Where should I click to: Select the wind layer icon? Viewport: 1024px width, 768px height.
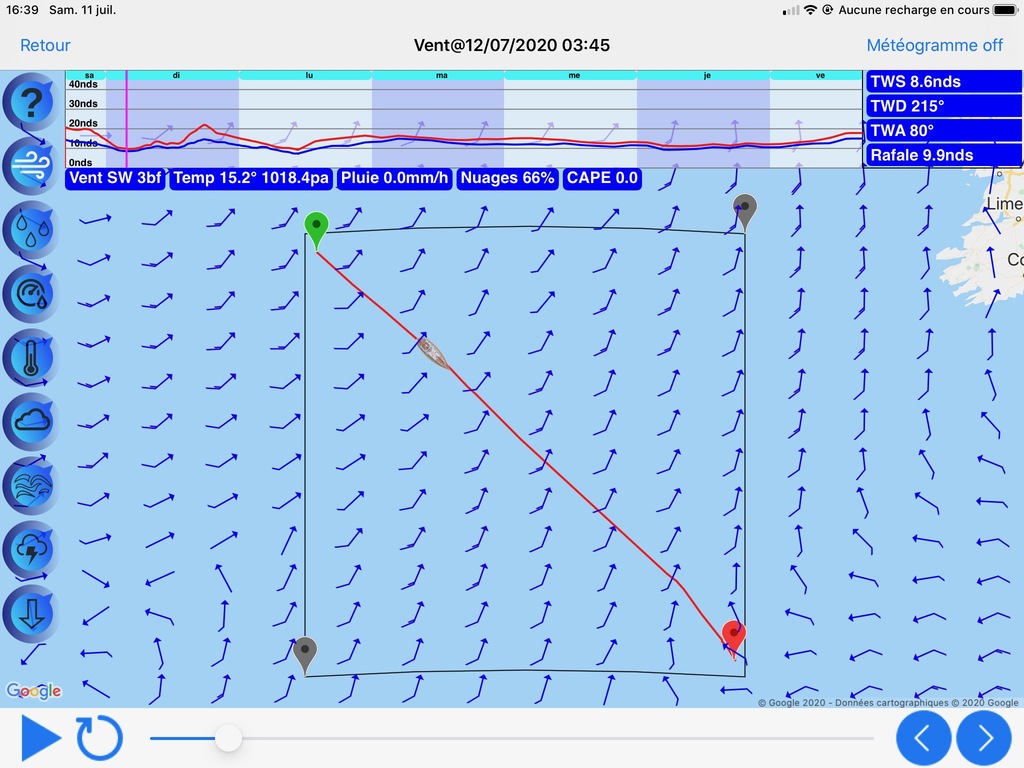30,167
